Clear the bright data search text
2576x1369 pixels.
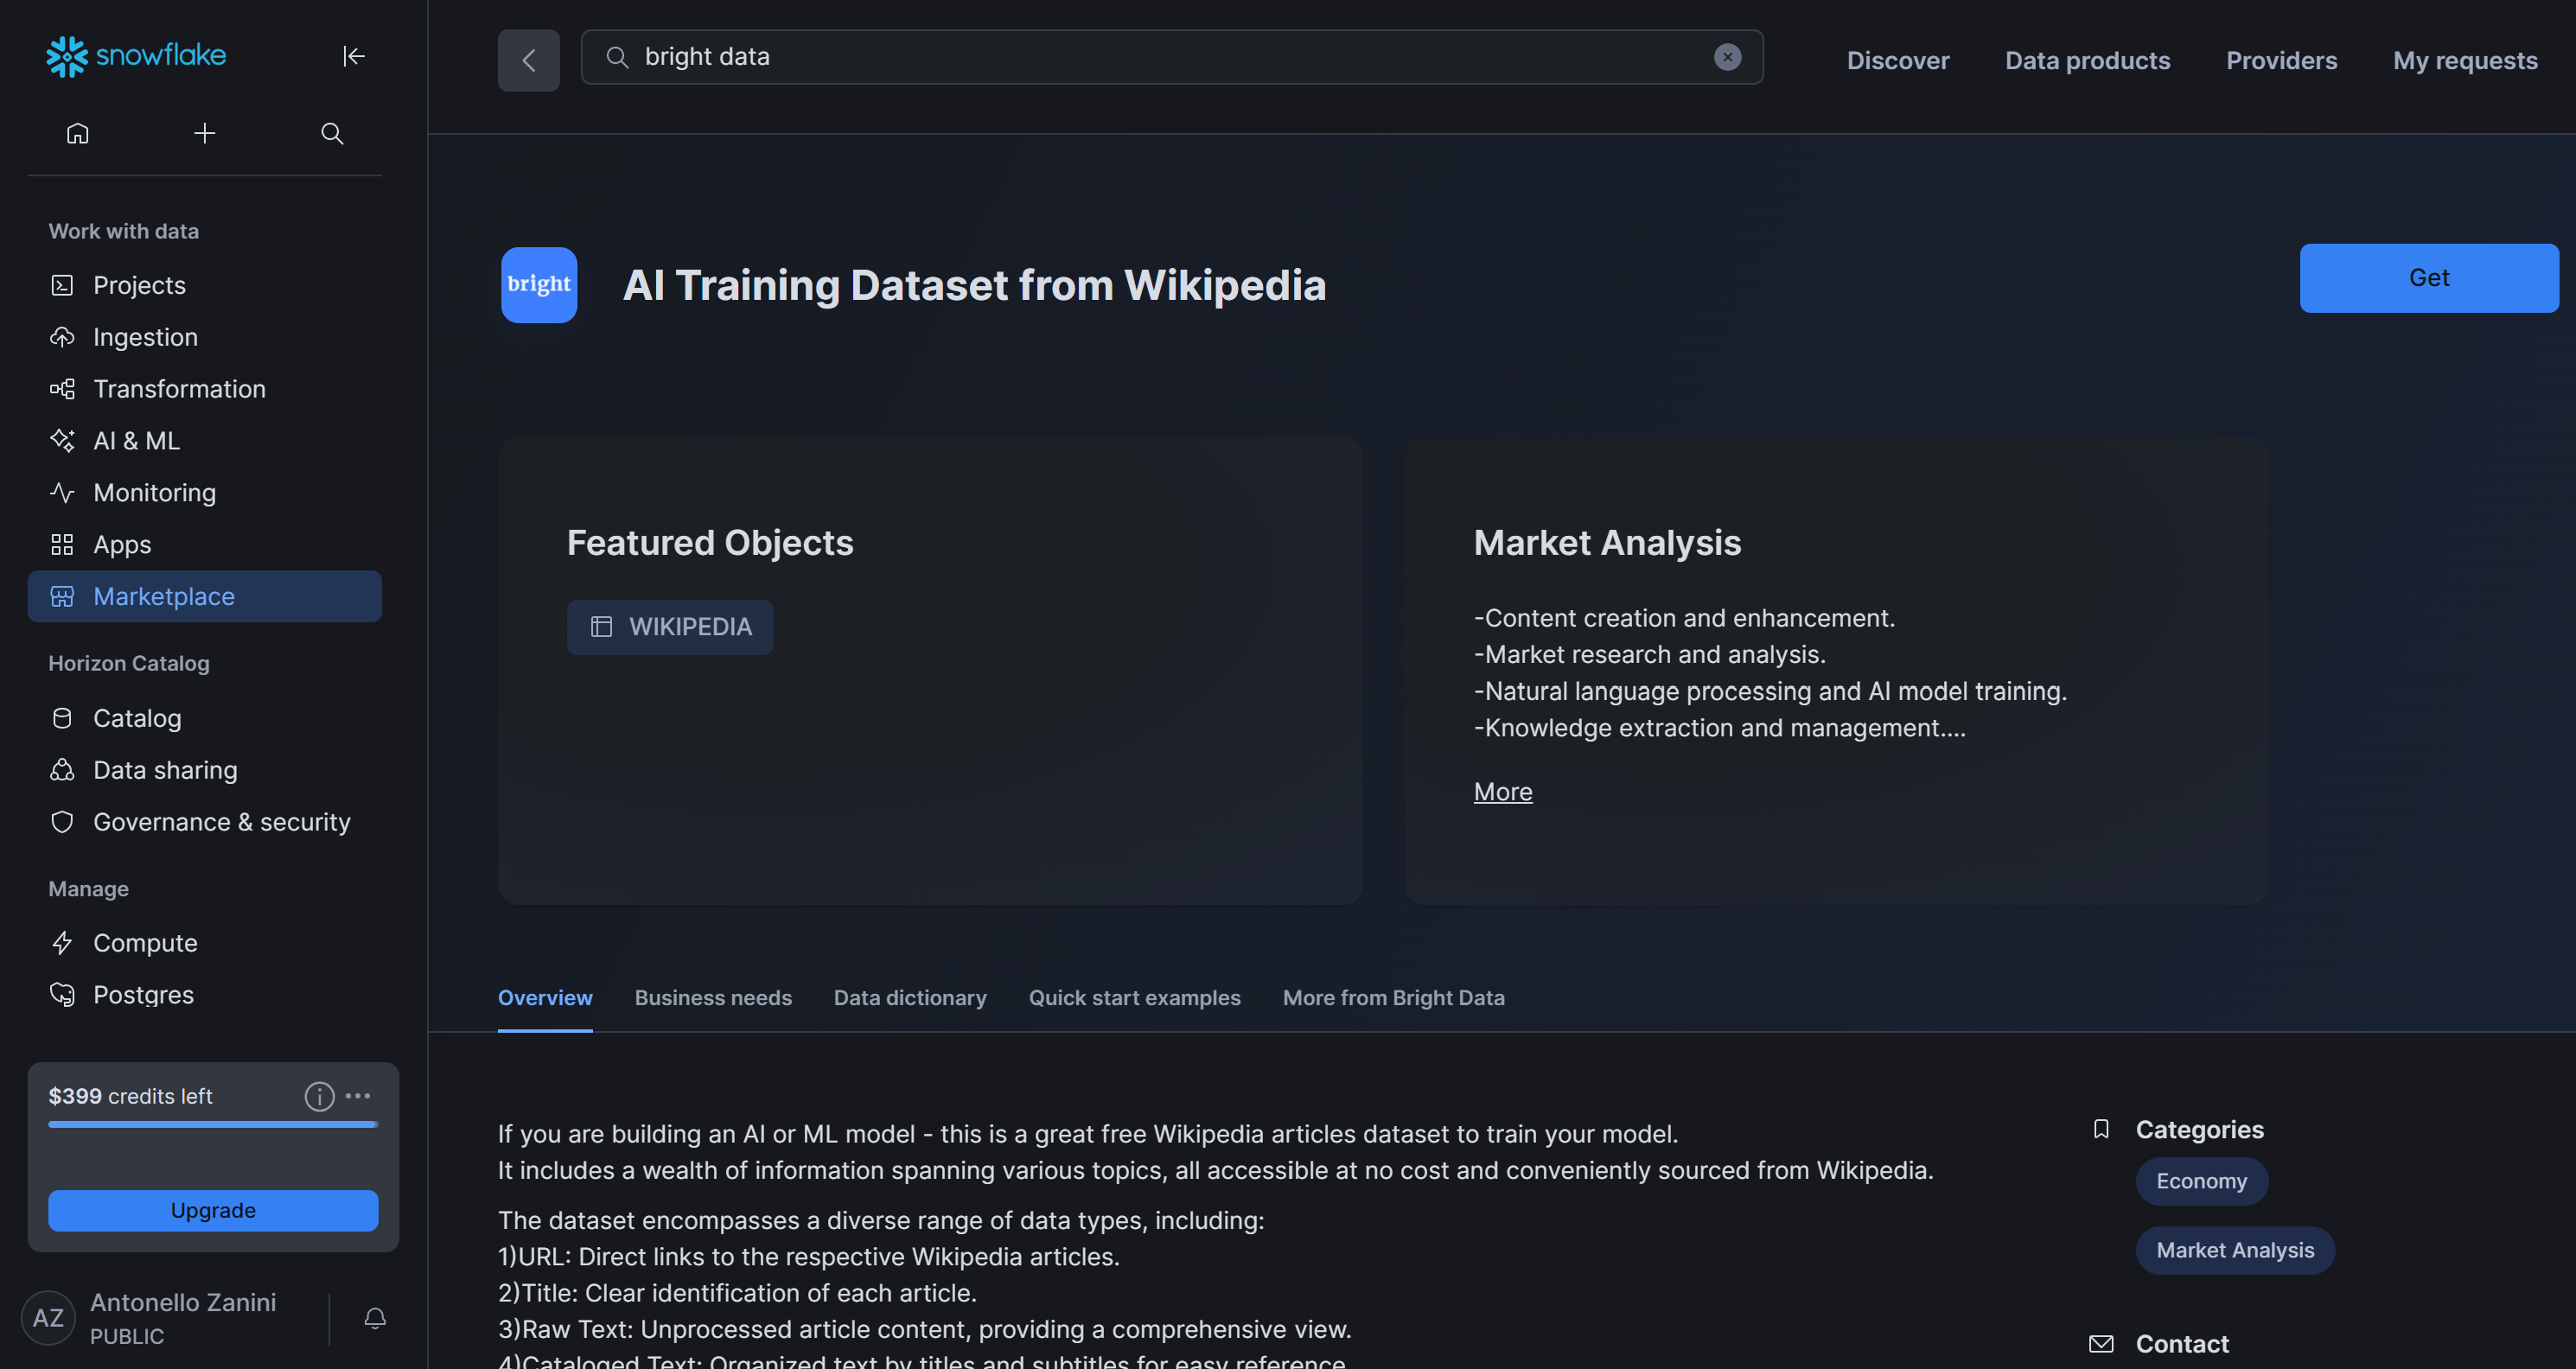pos(1728,57)
